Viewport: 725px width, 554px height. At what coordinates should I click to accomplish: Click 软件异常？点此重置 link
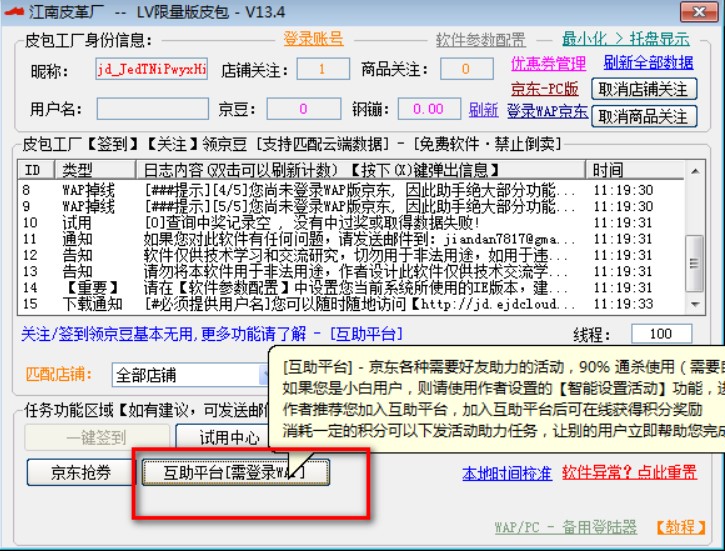click(x=629, y=472)
